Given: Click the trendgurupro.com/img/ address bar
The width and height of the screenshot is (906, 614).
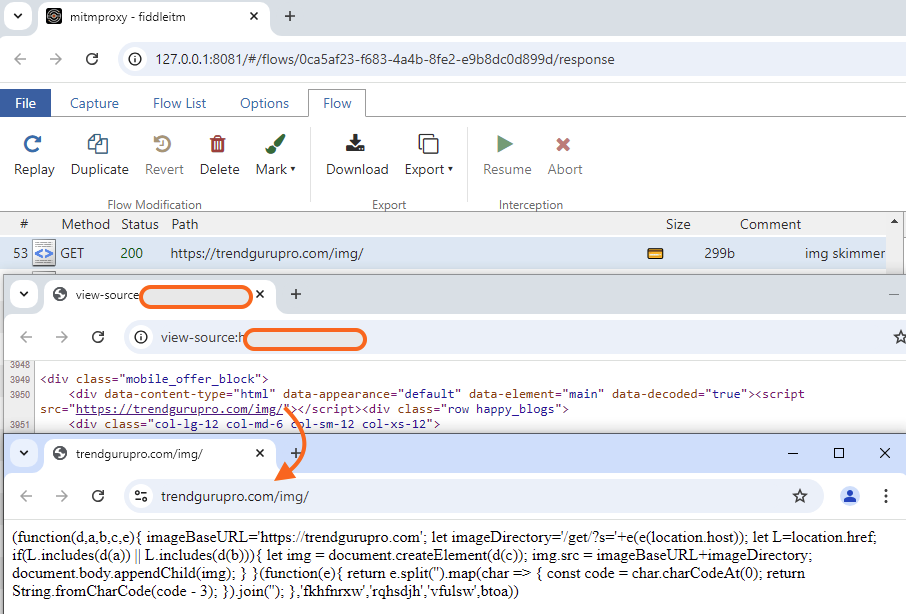Looking at the screenshot, I should tap(473, 496).
